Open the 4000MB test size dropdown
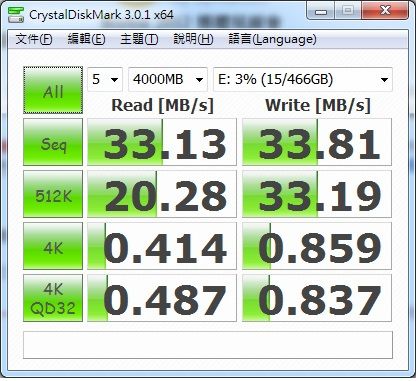This screenshot has width=418, height=381. (x=168, y=79)
